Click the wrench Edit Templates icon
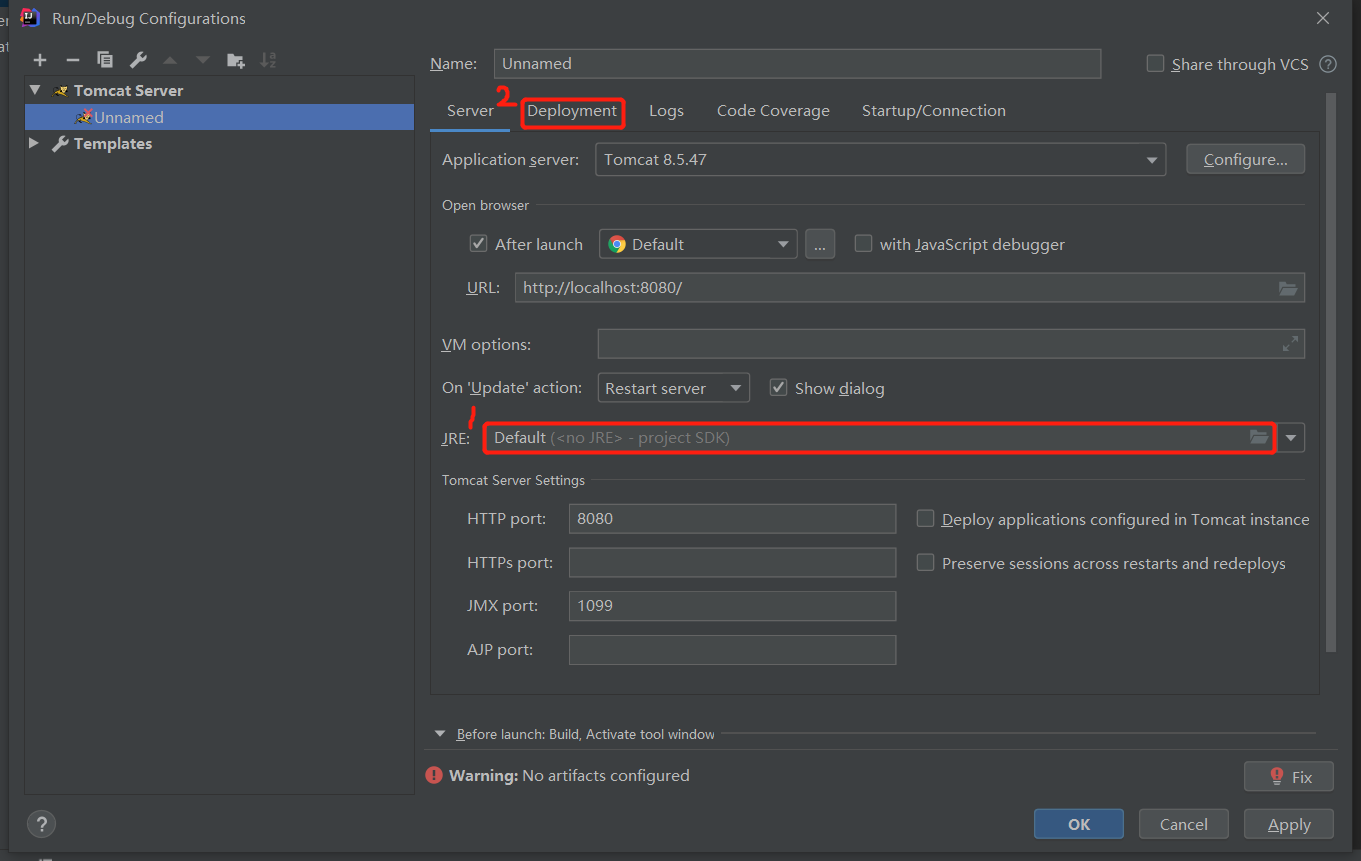This screenshot has width=1361, height=861. coord(138,60)
